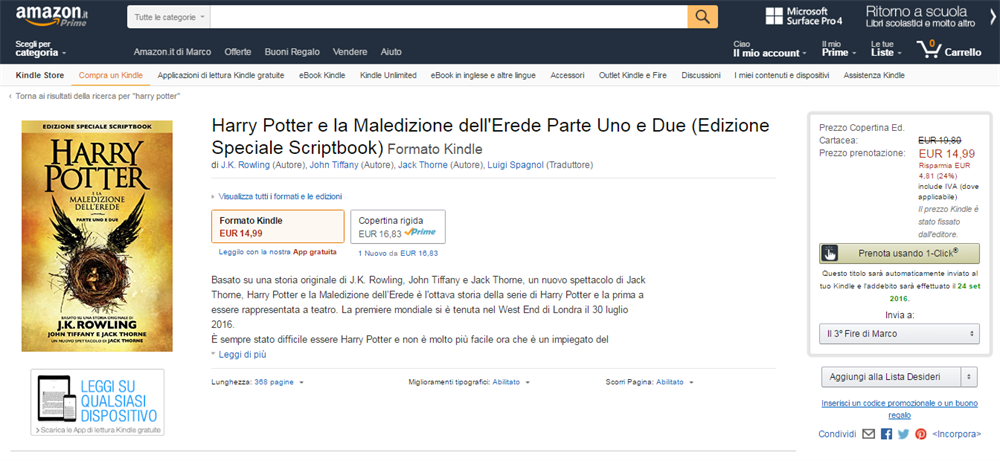Open 'Applicazioni di lettura Kindle gratuite'

coord(221,75)
